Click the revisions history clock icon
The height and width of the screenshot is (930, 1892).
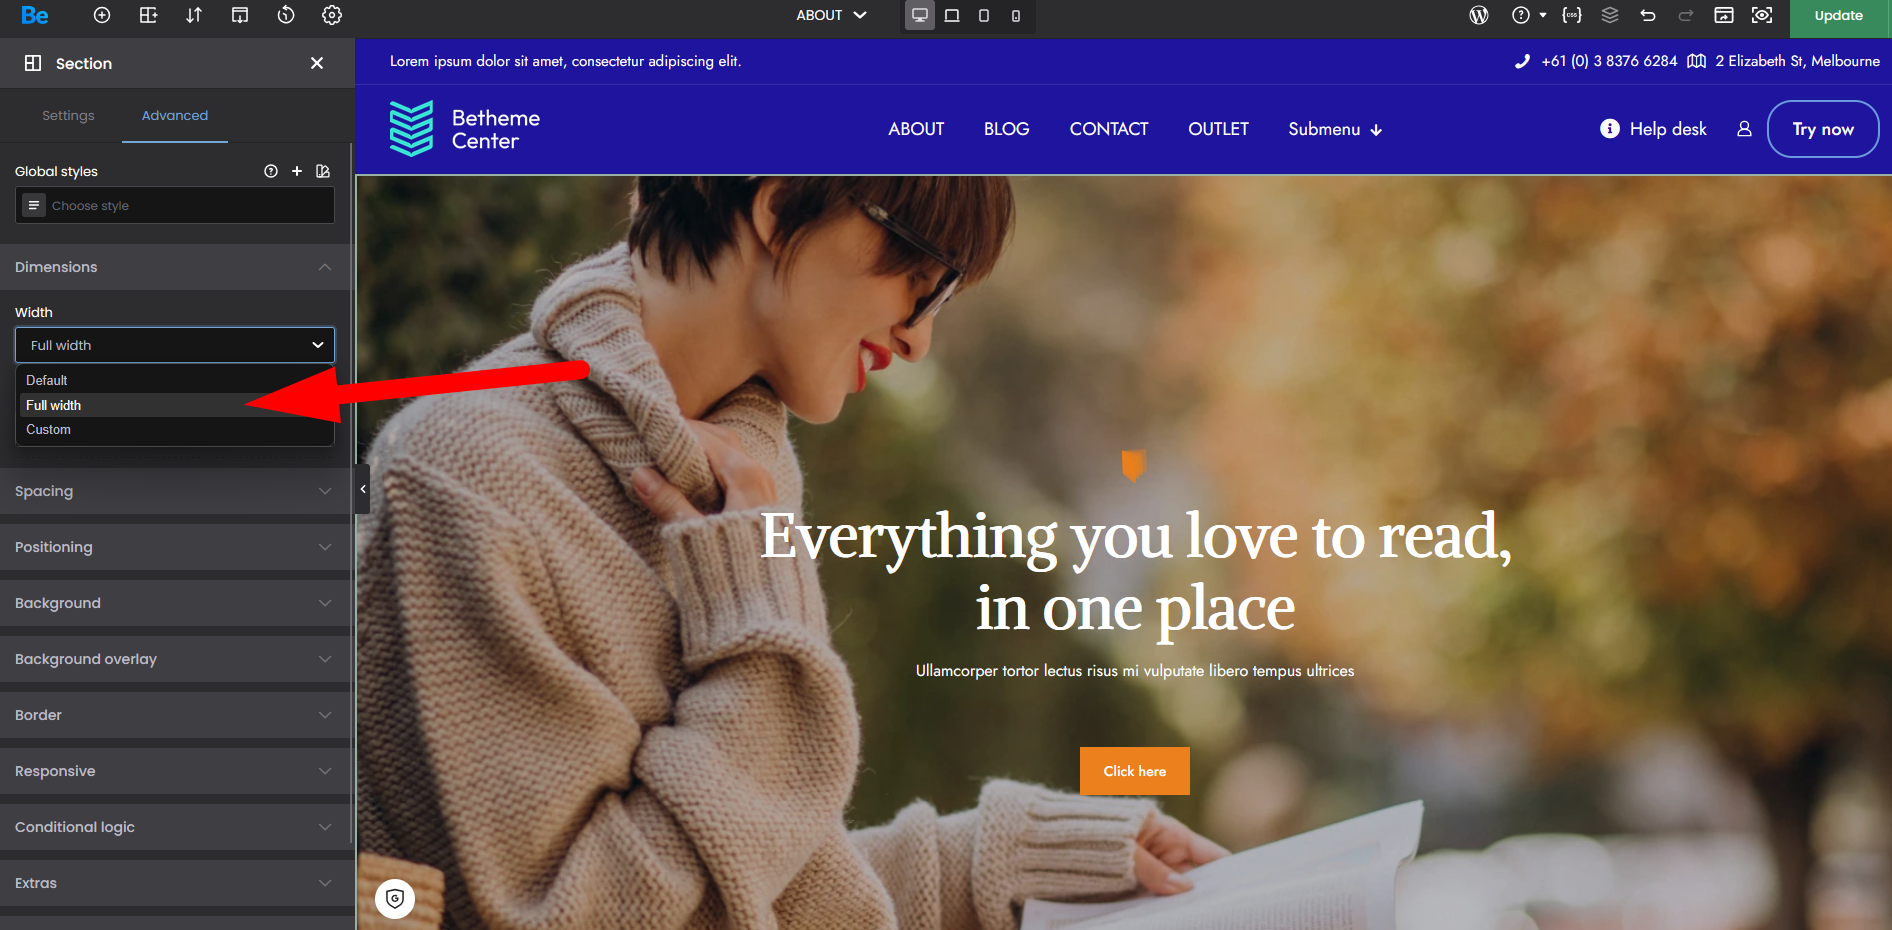click(x=286, y=15)
